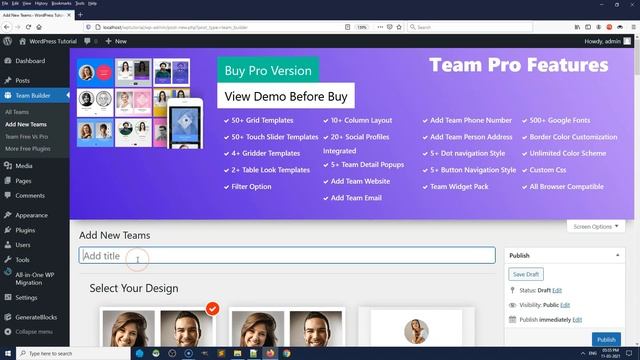Click View Demo Before Buy button

[286, 96]
